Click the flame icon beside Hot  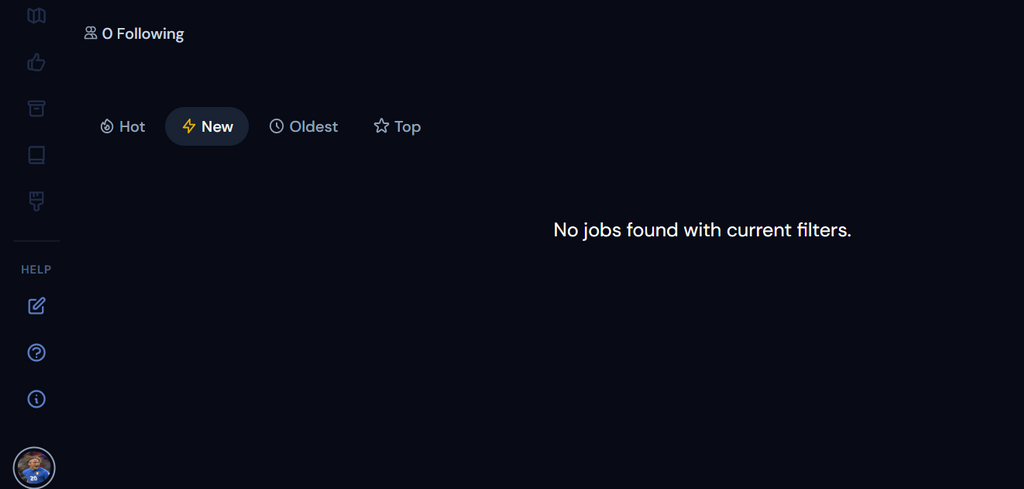[x=107, y=127]
